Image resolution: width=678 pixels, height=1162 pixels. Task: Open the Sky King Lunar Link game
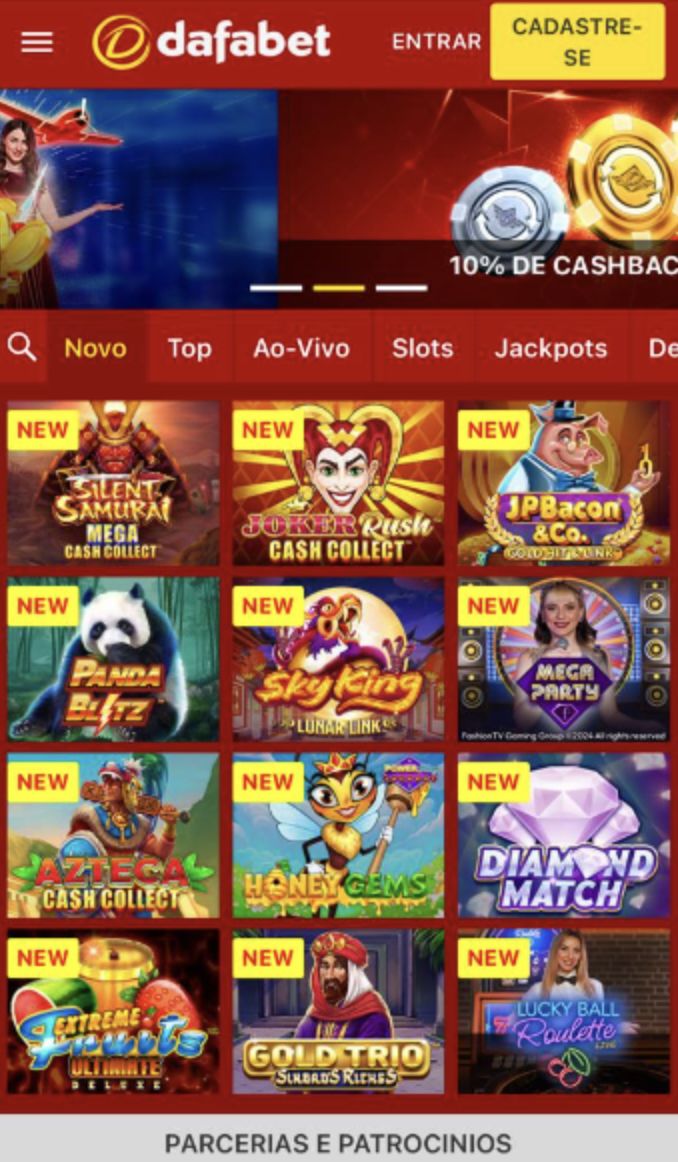(339, 660)
